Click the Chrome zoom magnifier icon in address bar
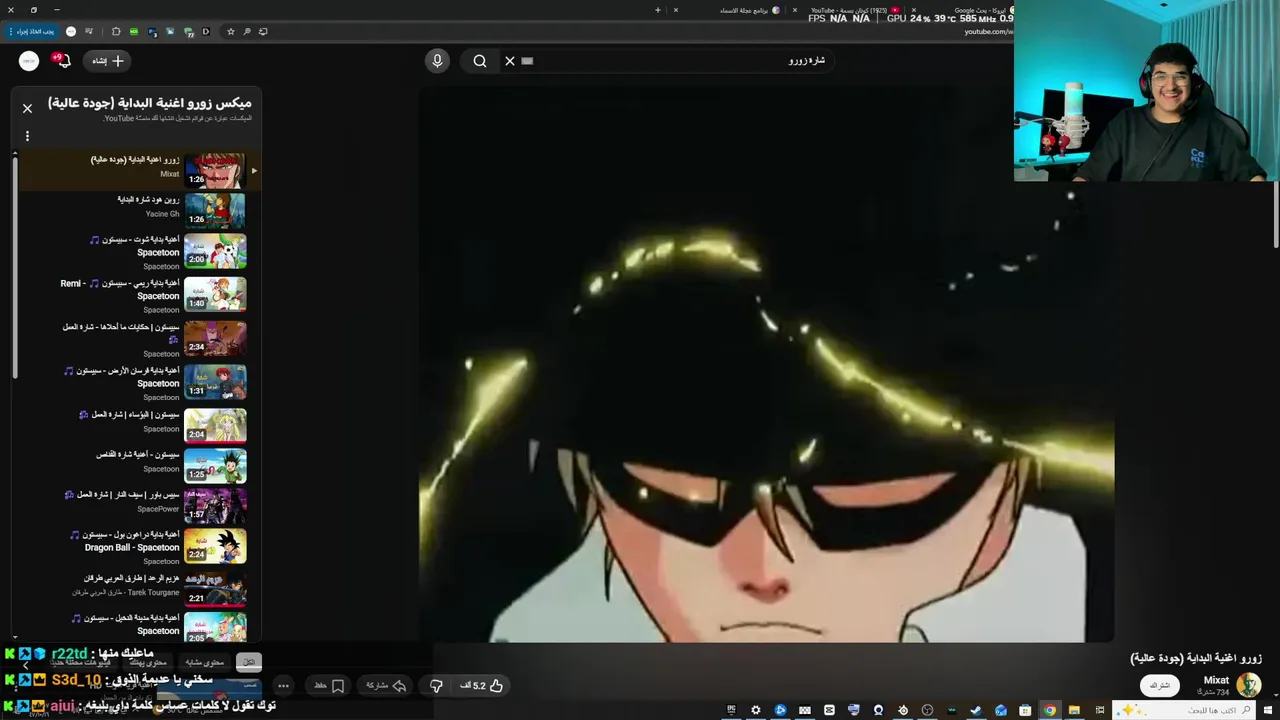The image size is (1280, 720). 247,31
